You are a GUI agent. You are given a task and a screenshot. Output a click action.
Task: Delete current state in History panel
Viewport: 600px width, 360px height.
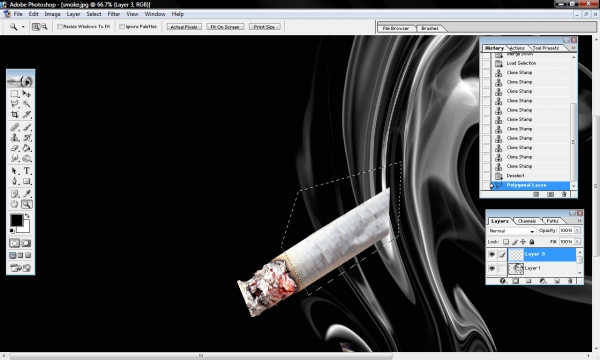[564, 194]
